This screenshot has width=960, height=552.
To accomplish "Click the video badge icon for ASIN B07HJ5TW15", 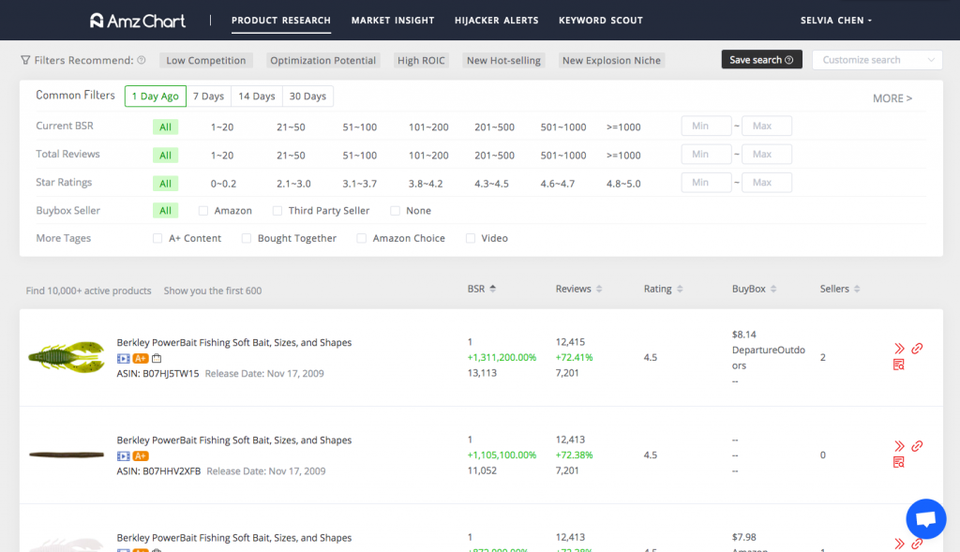I will point(123,359).
